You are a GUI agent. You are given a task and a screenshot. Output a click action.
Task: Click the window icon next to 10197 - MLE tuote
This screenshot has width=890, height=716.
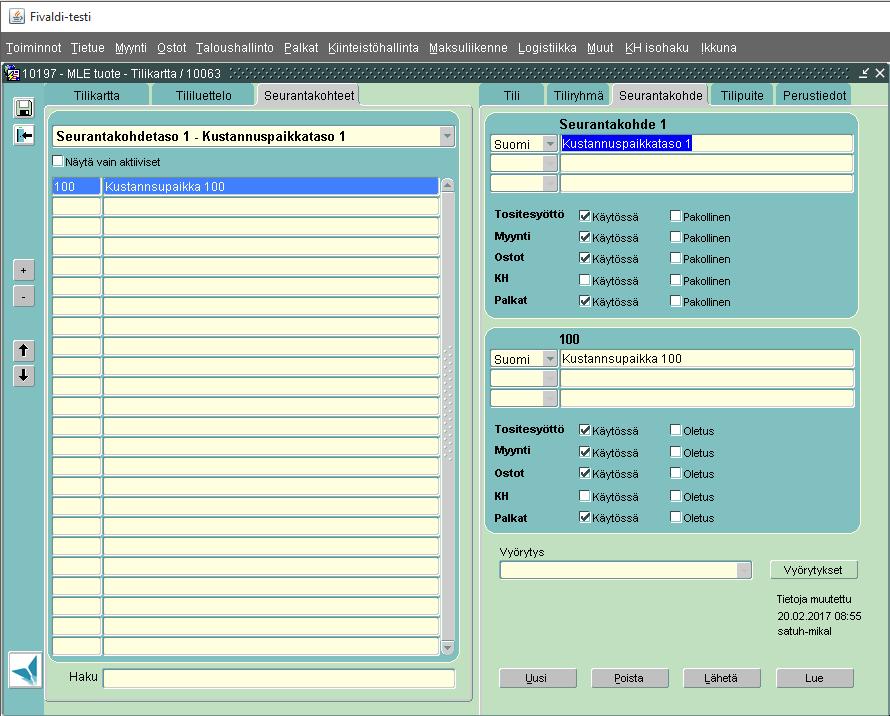tap(12, 73)
